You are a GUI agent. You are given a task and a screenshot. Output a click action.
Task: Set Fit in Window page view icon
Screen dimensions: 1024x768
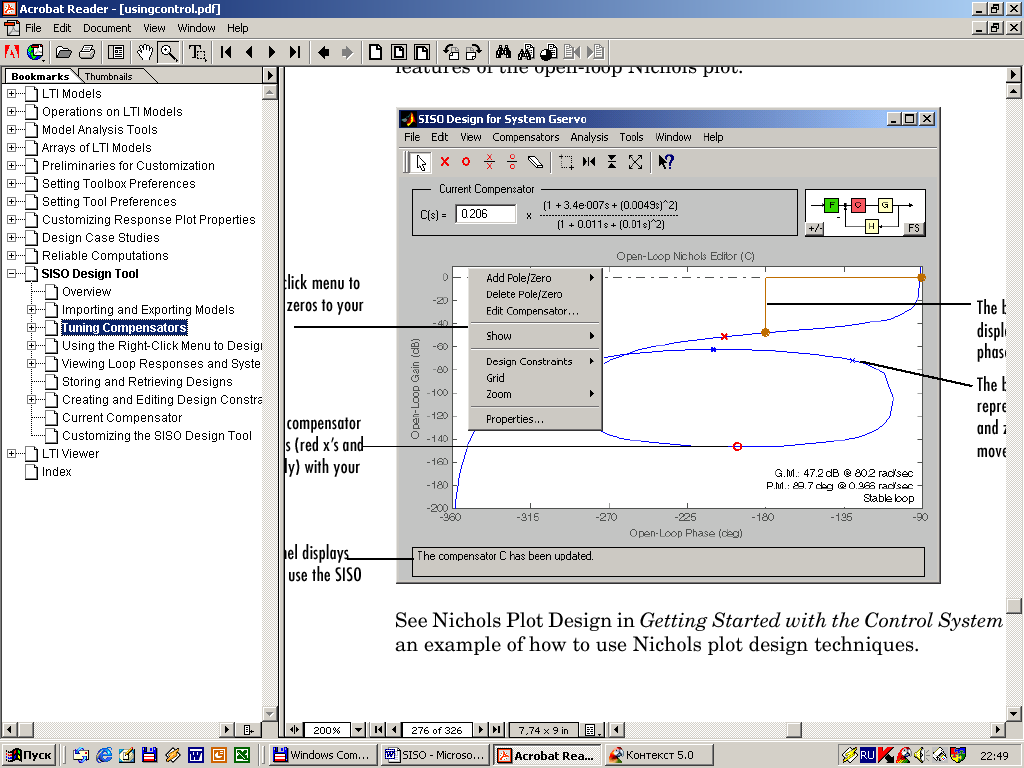click(399, 52)
